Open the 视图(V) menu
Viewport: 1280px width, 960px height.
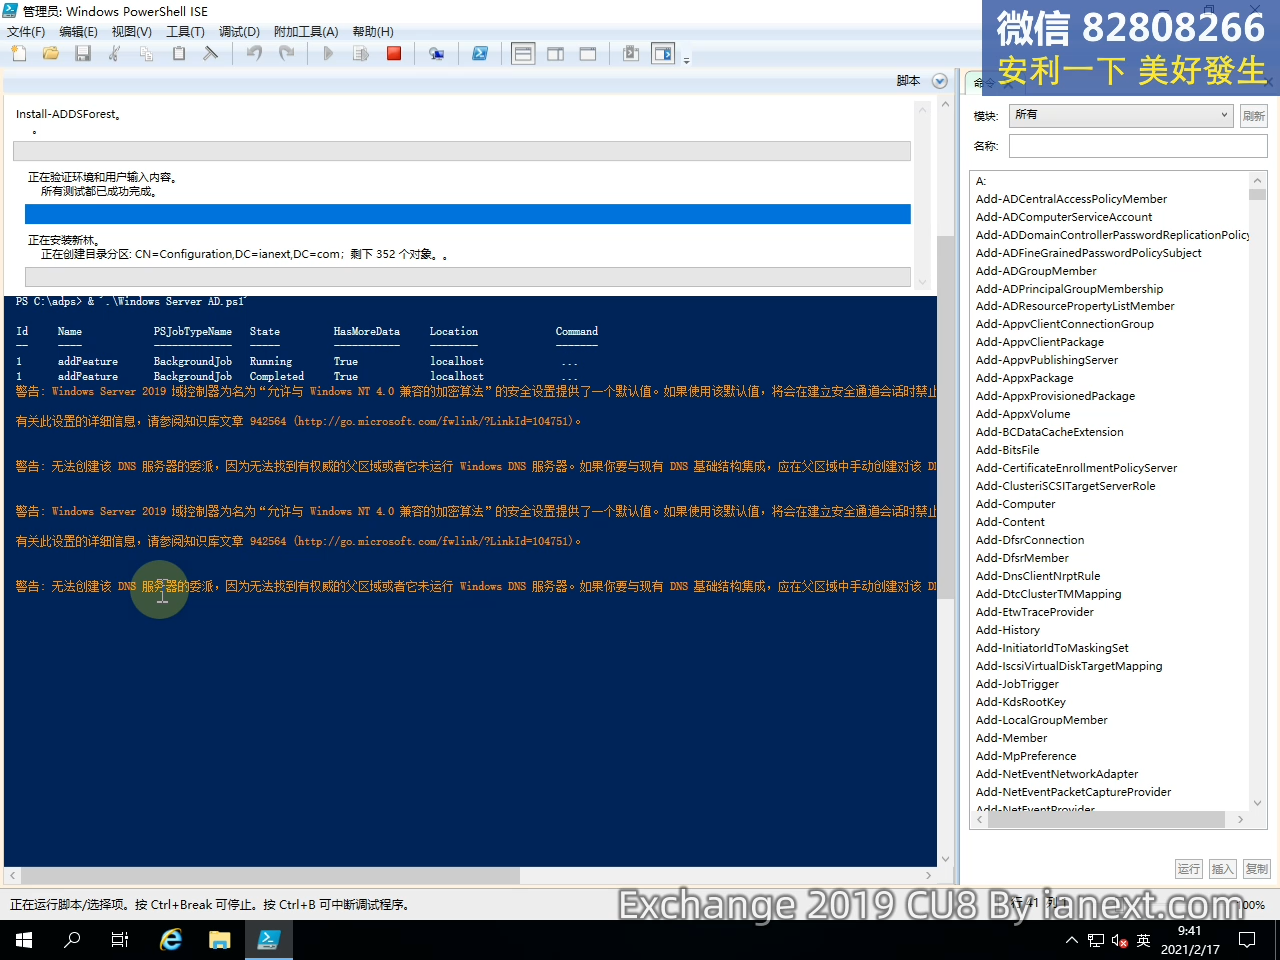(x=131, y=32)
